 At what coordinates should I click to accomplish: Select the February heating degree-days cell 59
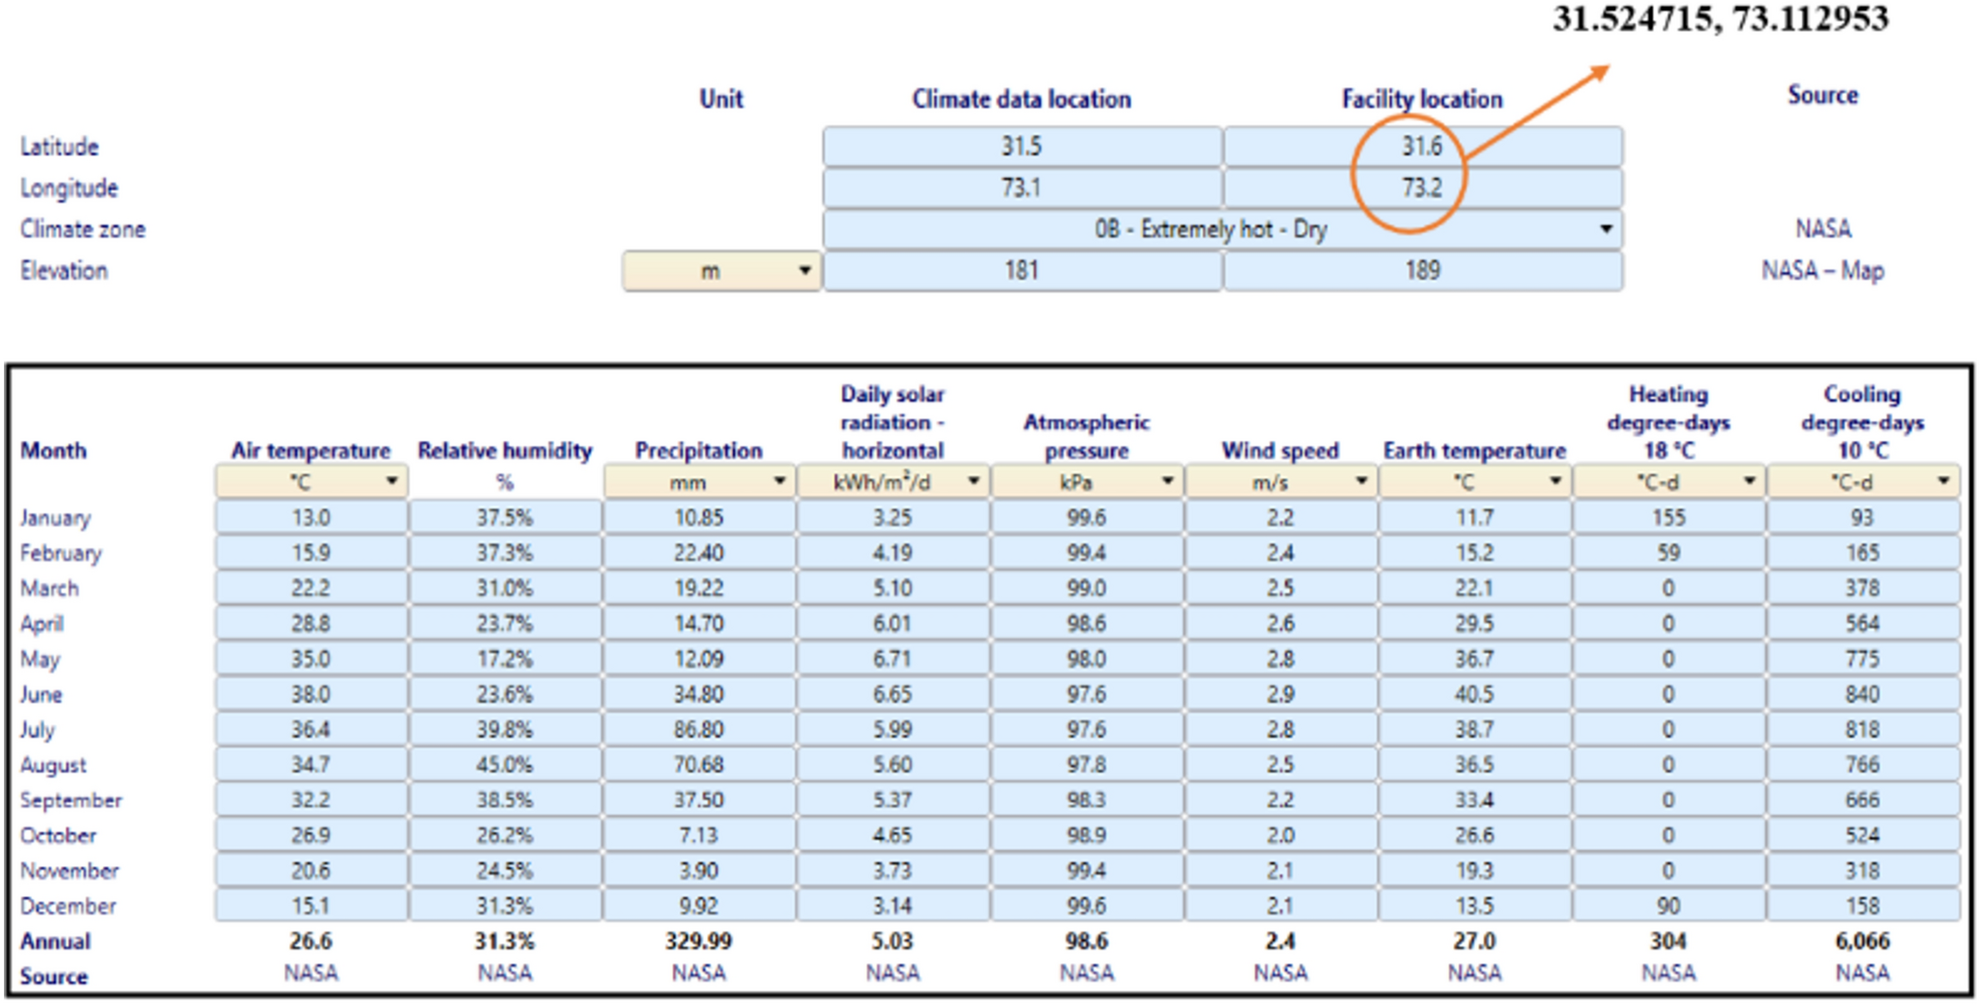click(1668, 553)
